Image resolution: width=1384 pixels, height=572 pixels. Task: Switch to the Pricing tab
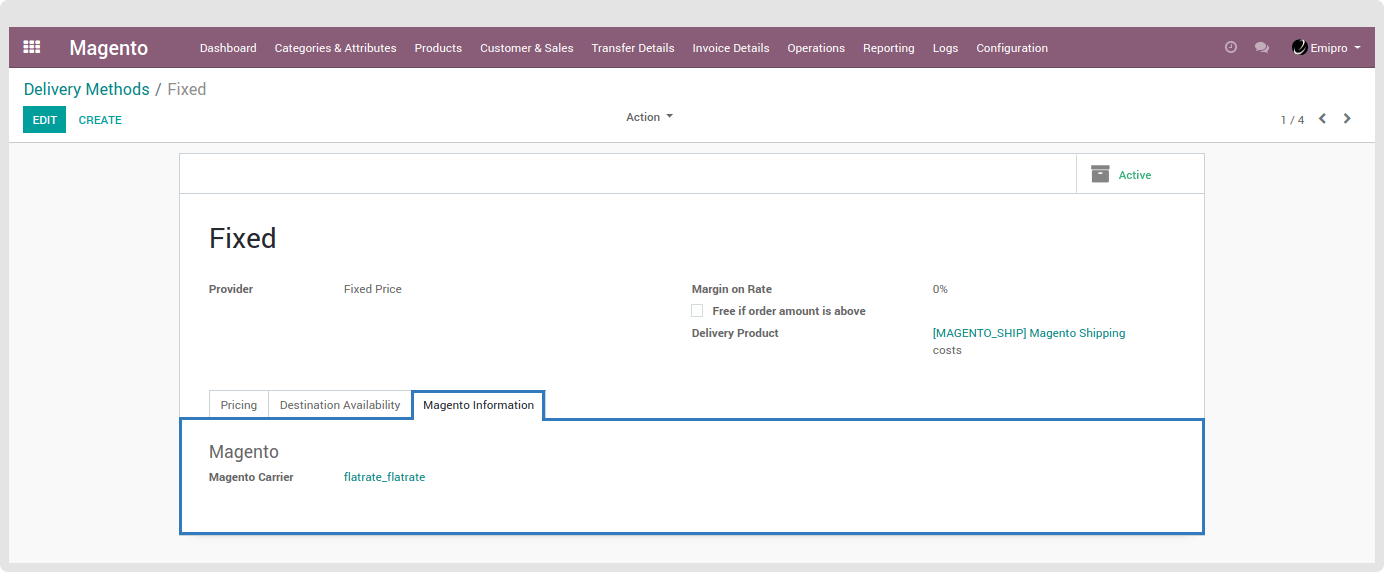tap(239, 405)
